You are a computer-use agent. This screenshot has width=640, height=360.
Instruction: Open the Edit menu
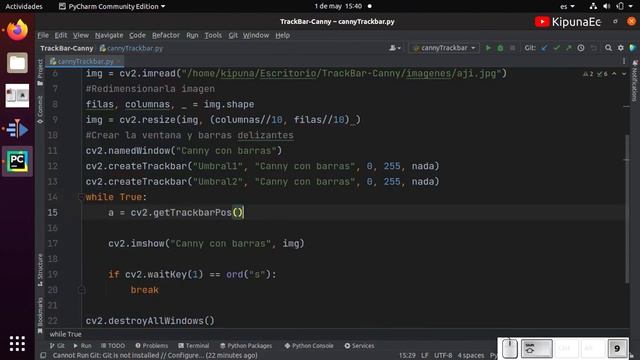(60, 35)
